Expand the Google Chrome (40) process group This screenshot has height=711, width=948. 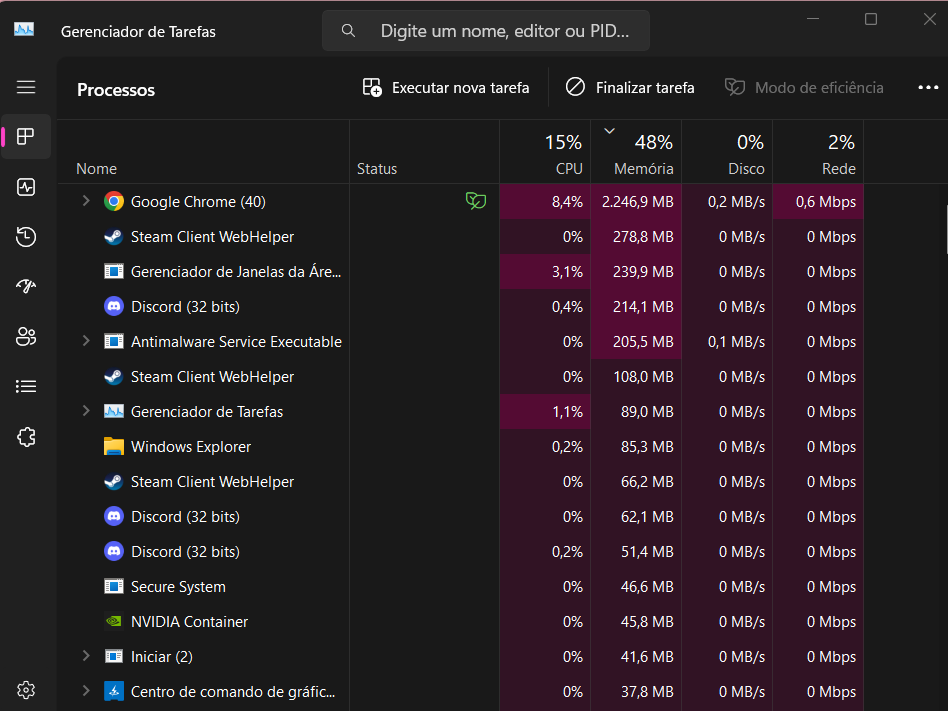coord(86,201)
